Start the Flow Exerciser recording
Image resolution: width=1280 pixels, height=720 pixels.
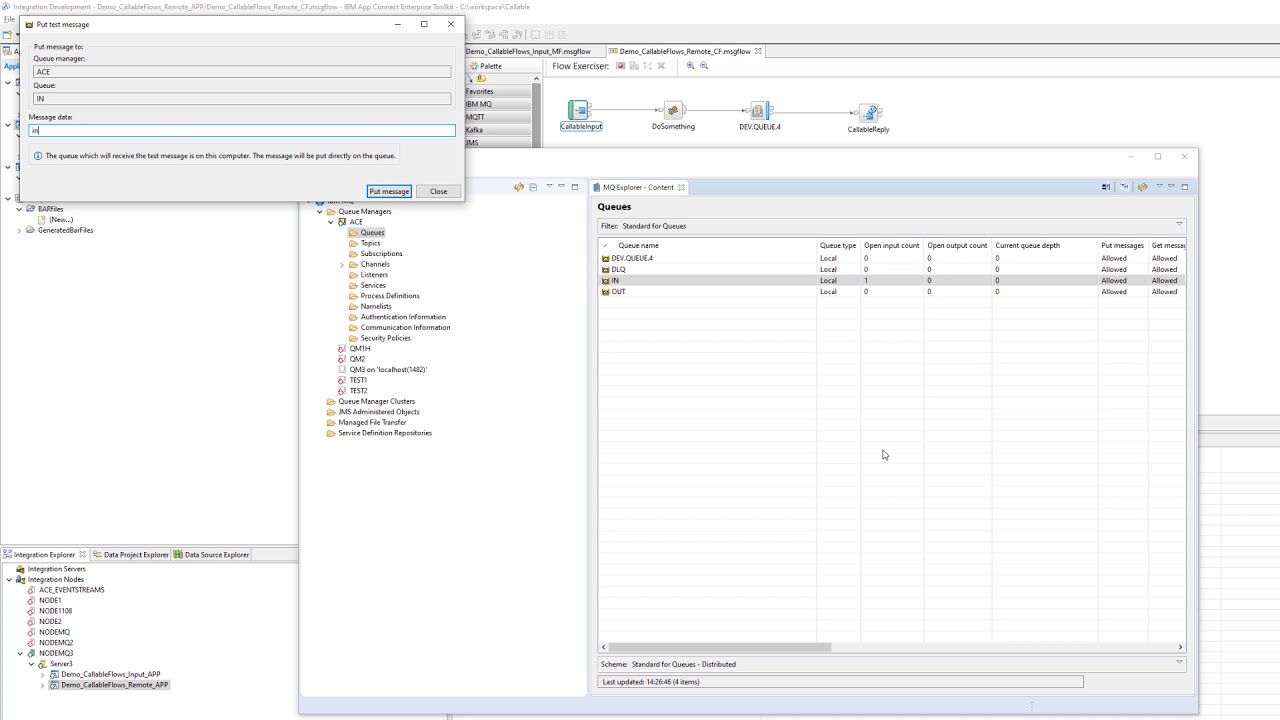point(621,66)
